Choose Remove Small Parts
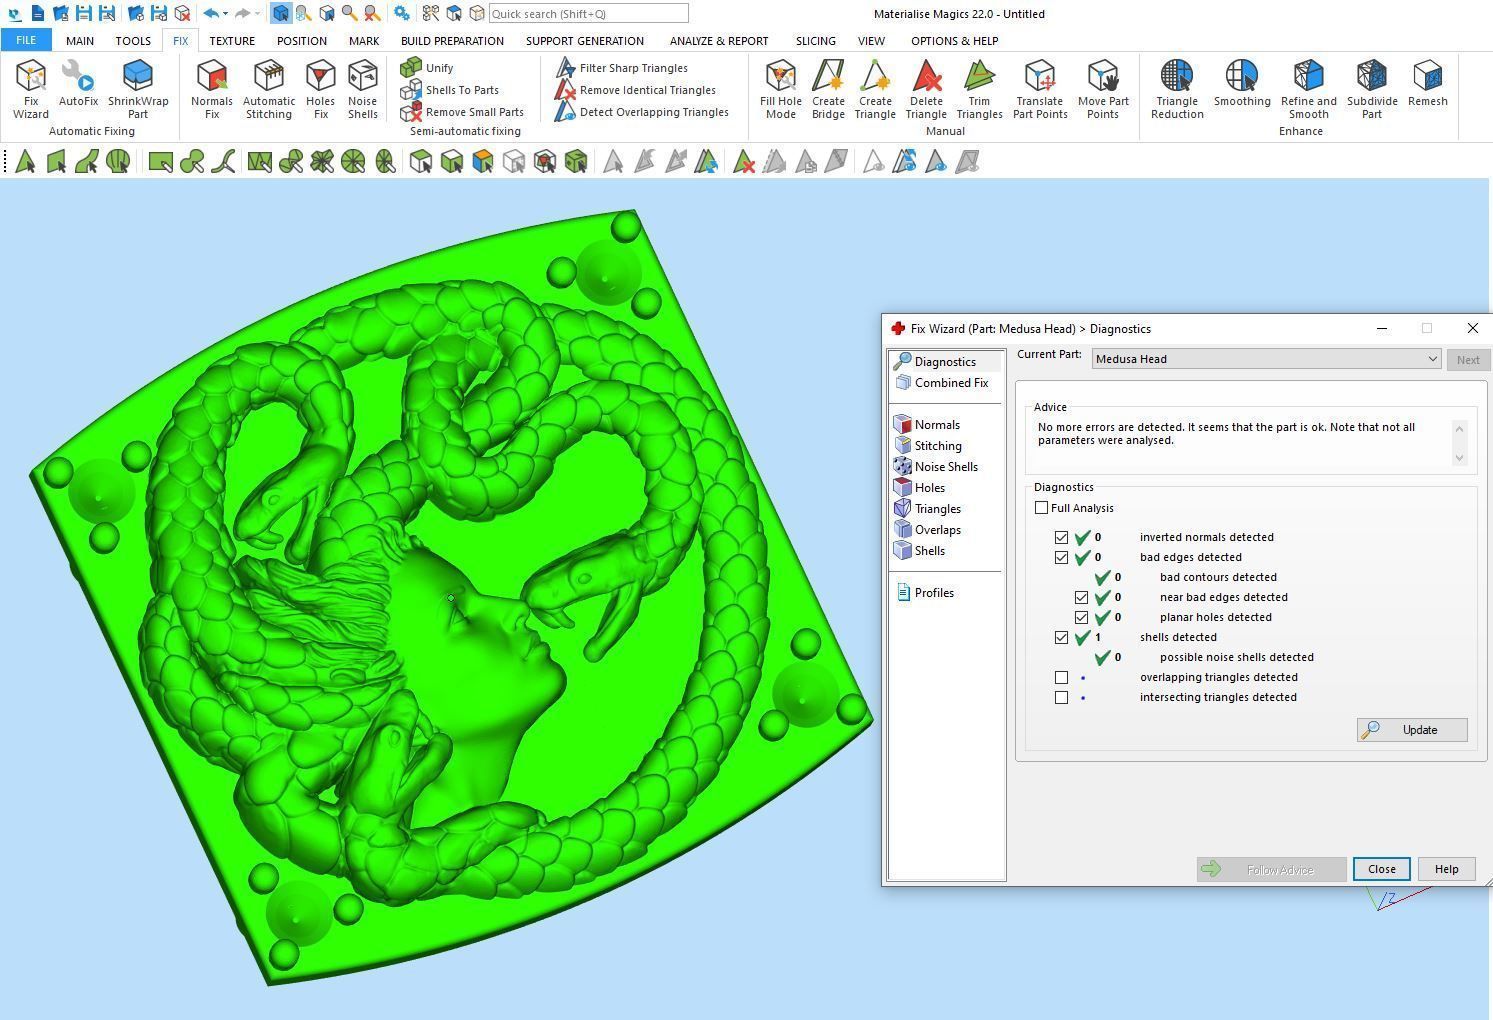This screenshot has height=1020, width=1493. point(462,112)
